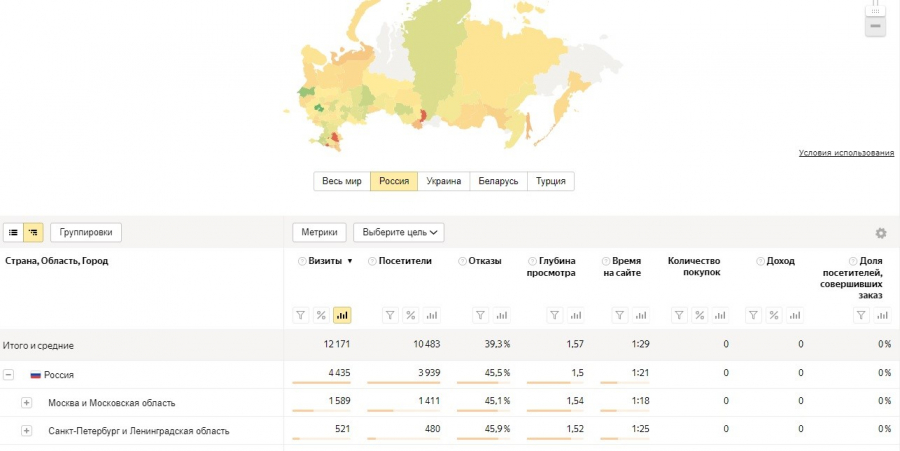The height and width of the screenshot is (451, 900).
Task: Switch to flat list view icon
Action: [x=14, y=232]
